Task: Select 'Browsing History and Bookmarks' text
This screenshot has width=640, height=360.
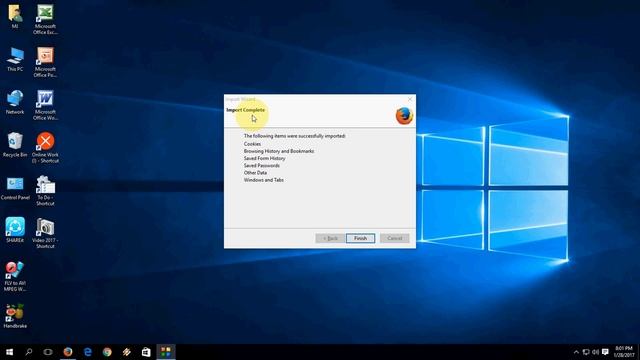Action: point(279,151)
